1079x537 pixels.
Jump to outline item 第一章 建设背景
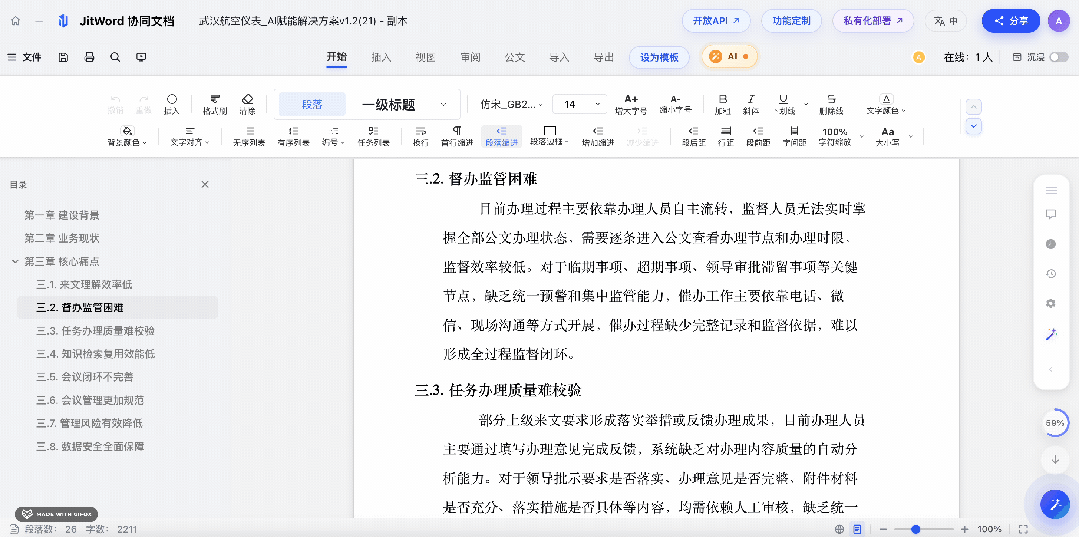tap(62, 215)
